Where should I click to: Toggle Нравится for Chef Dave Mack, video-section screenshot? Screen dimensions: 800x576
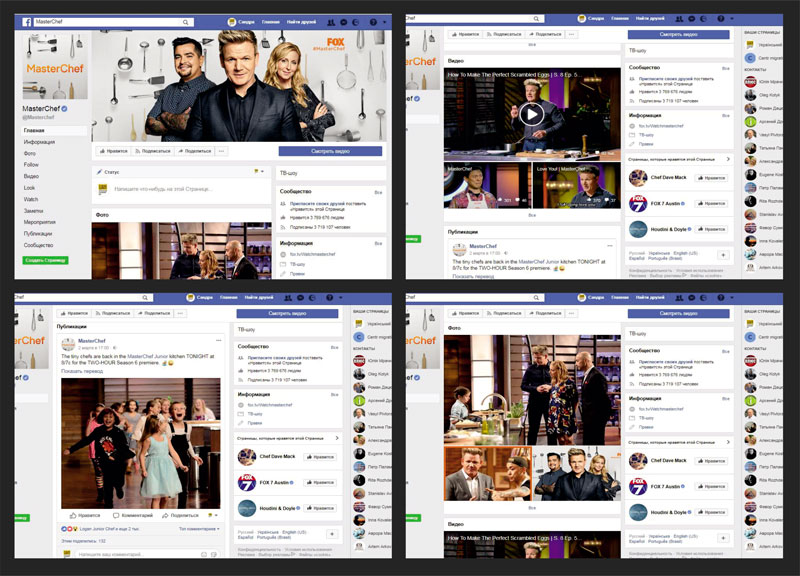pos(712,178)
